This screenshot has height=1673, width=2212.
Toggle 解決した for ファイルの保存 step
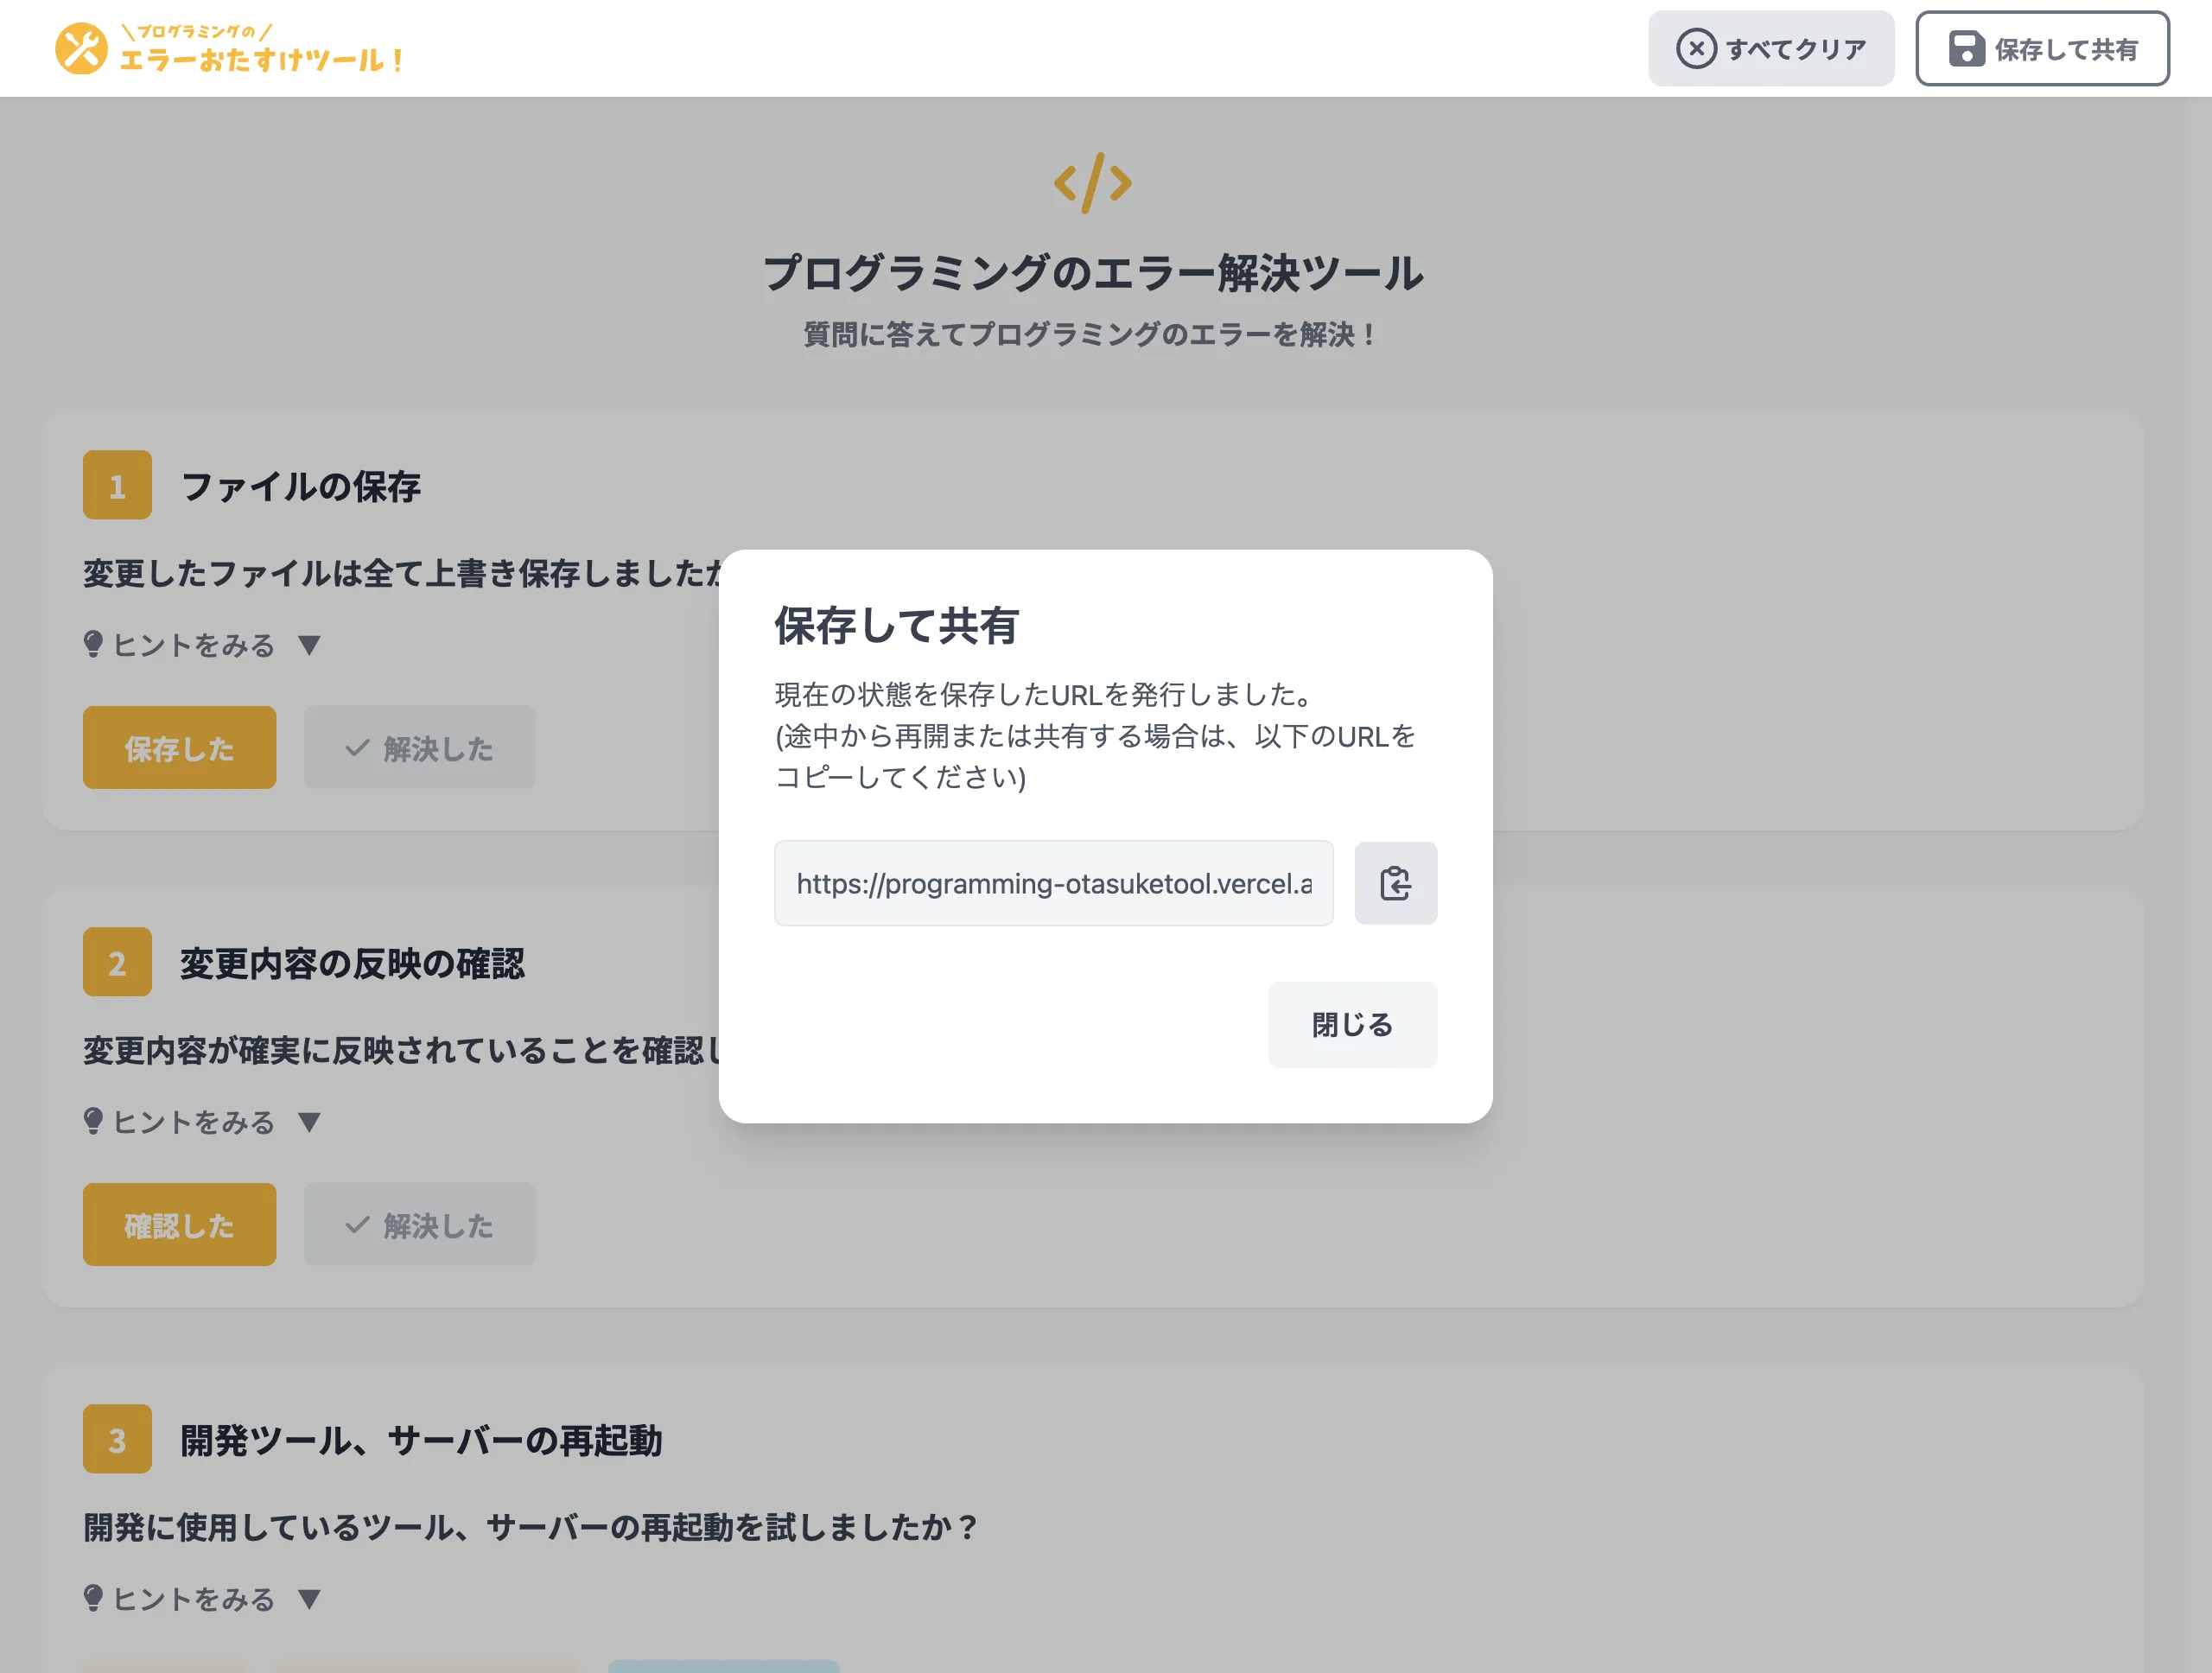419,747
